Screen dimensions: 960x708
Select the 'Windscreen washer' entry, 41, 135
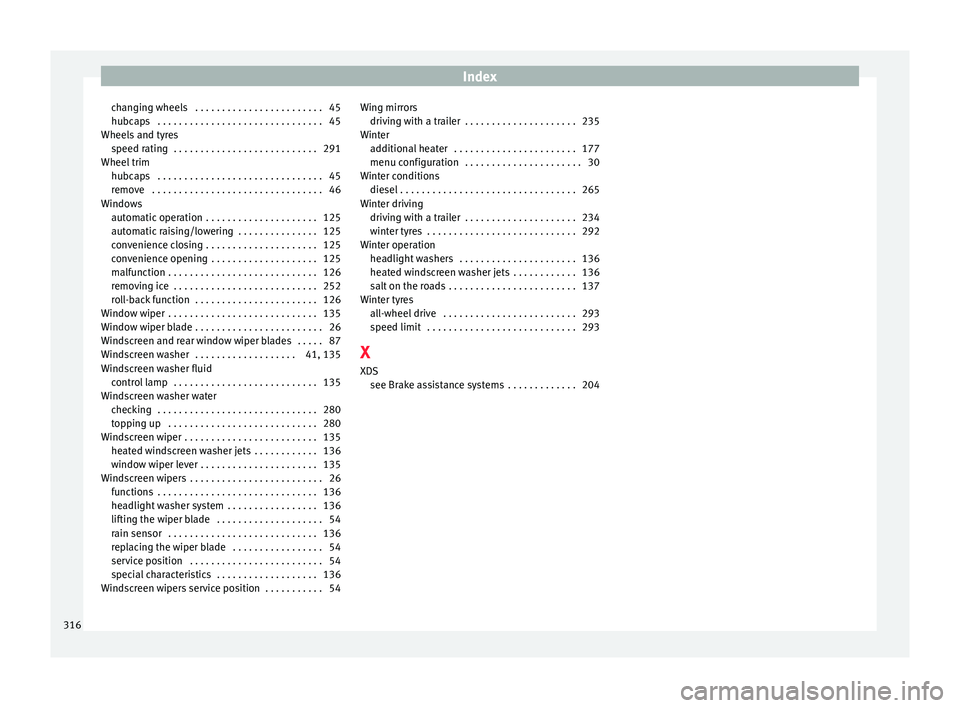tap(221, 355)
